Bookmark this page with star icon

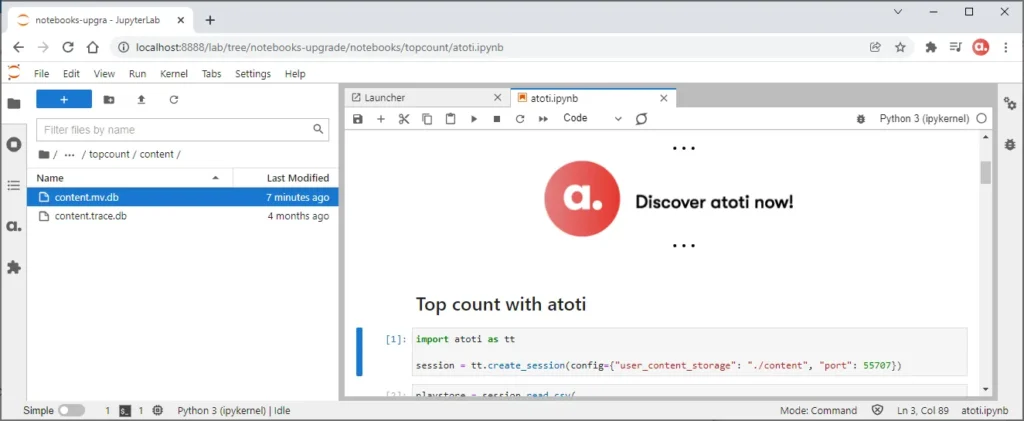tap(900, 47)
